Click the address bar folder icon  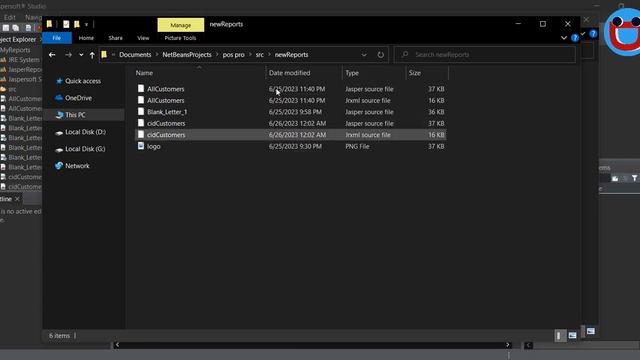[104, 55]
